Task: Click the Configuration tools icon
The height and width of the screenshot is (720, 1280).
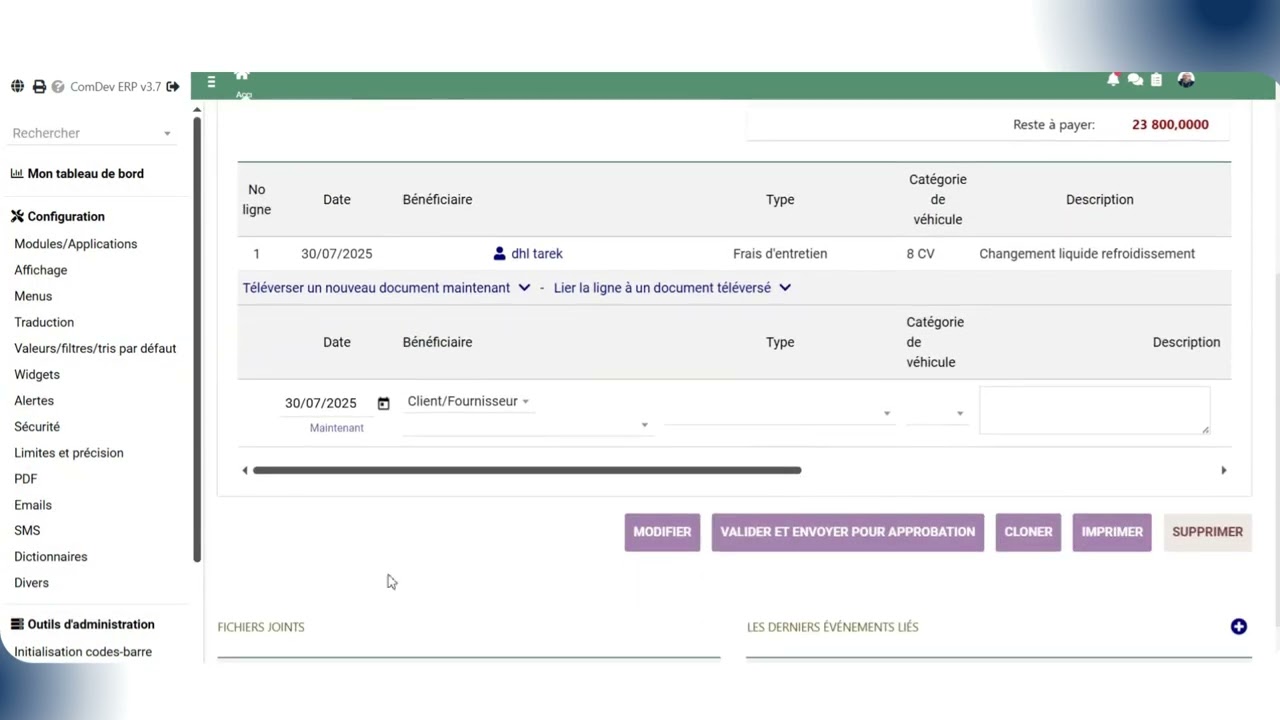Action: 17,216
